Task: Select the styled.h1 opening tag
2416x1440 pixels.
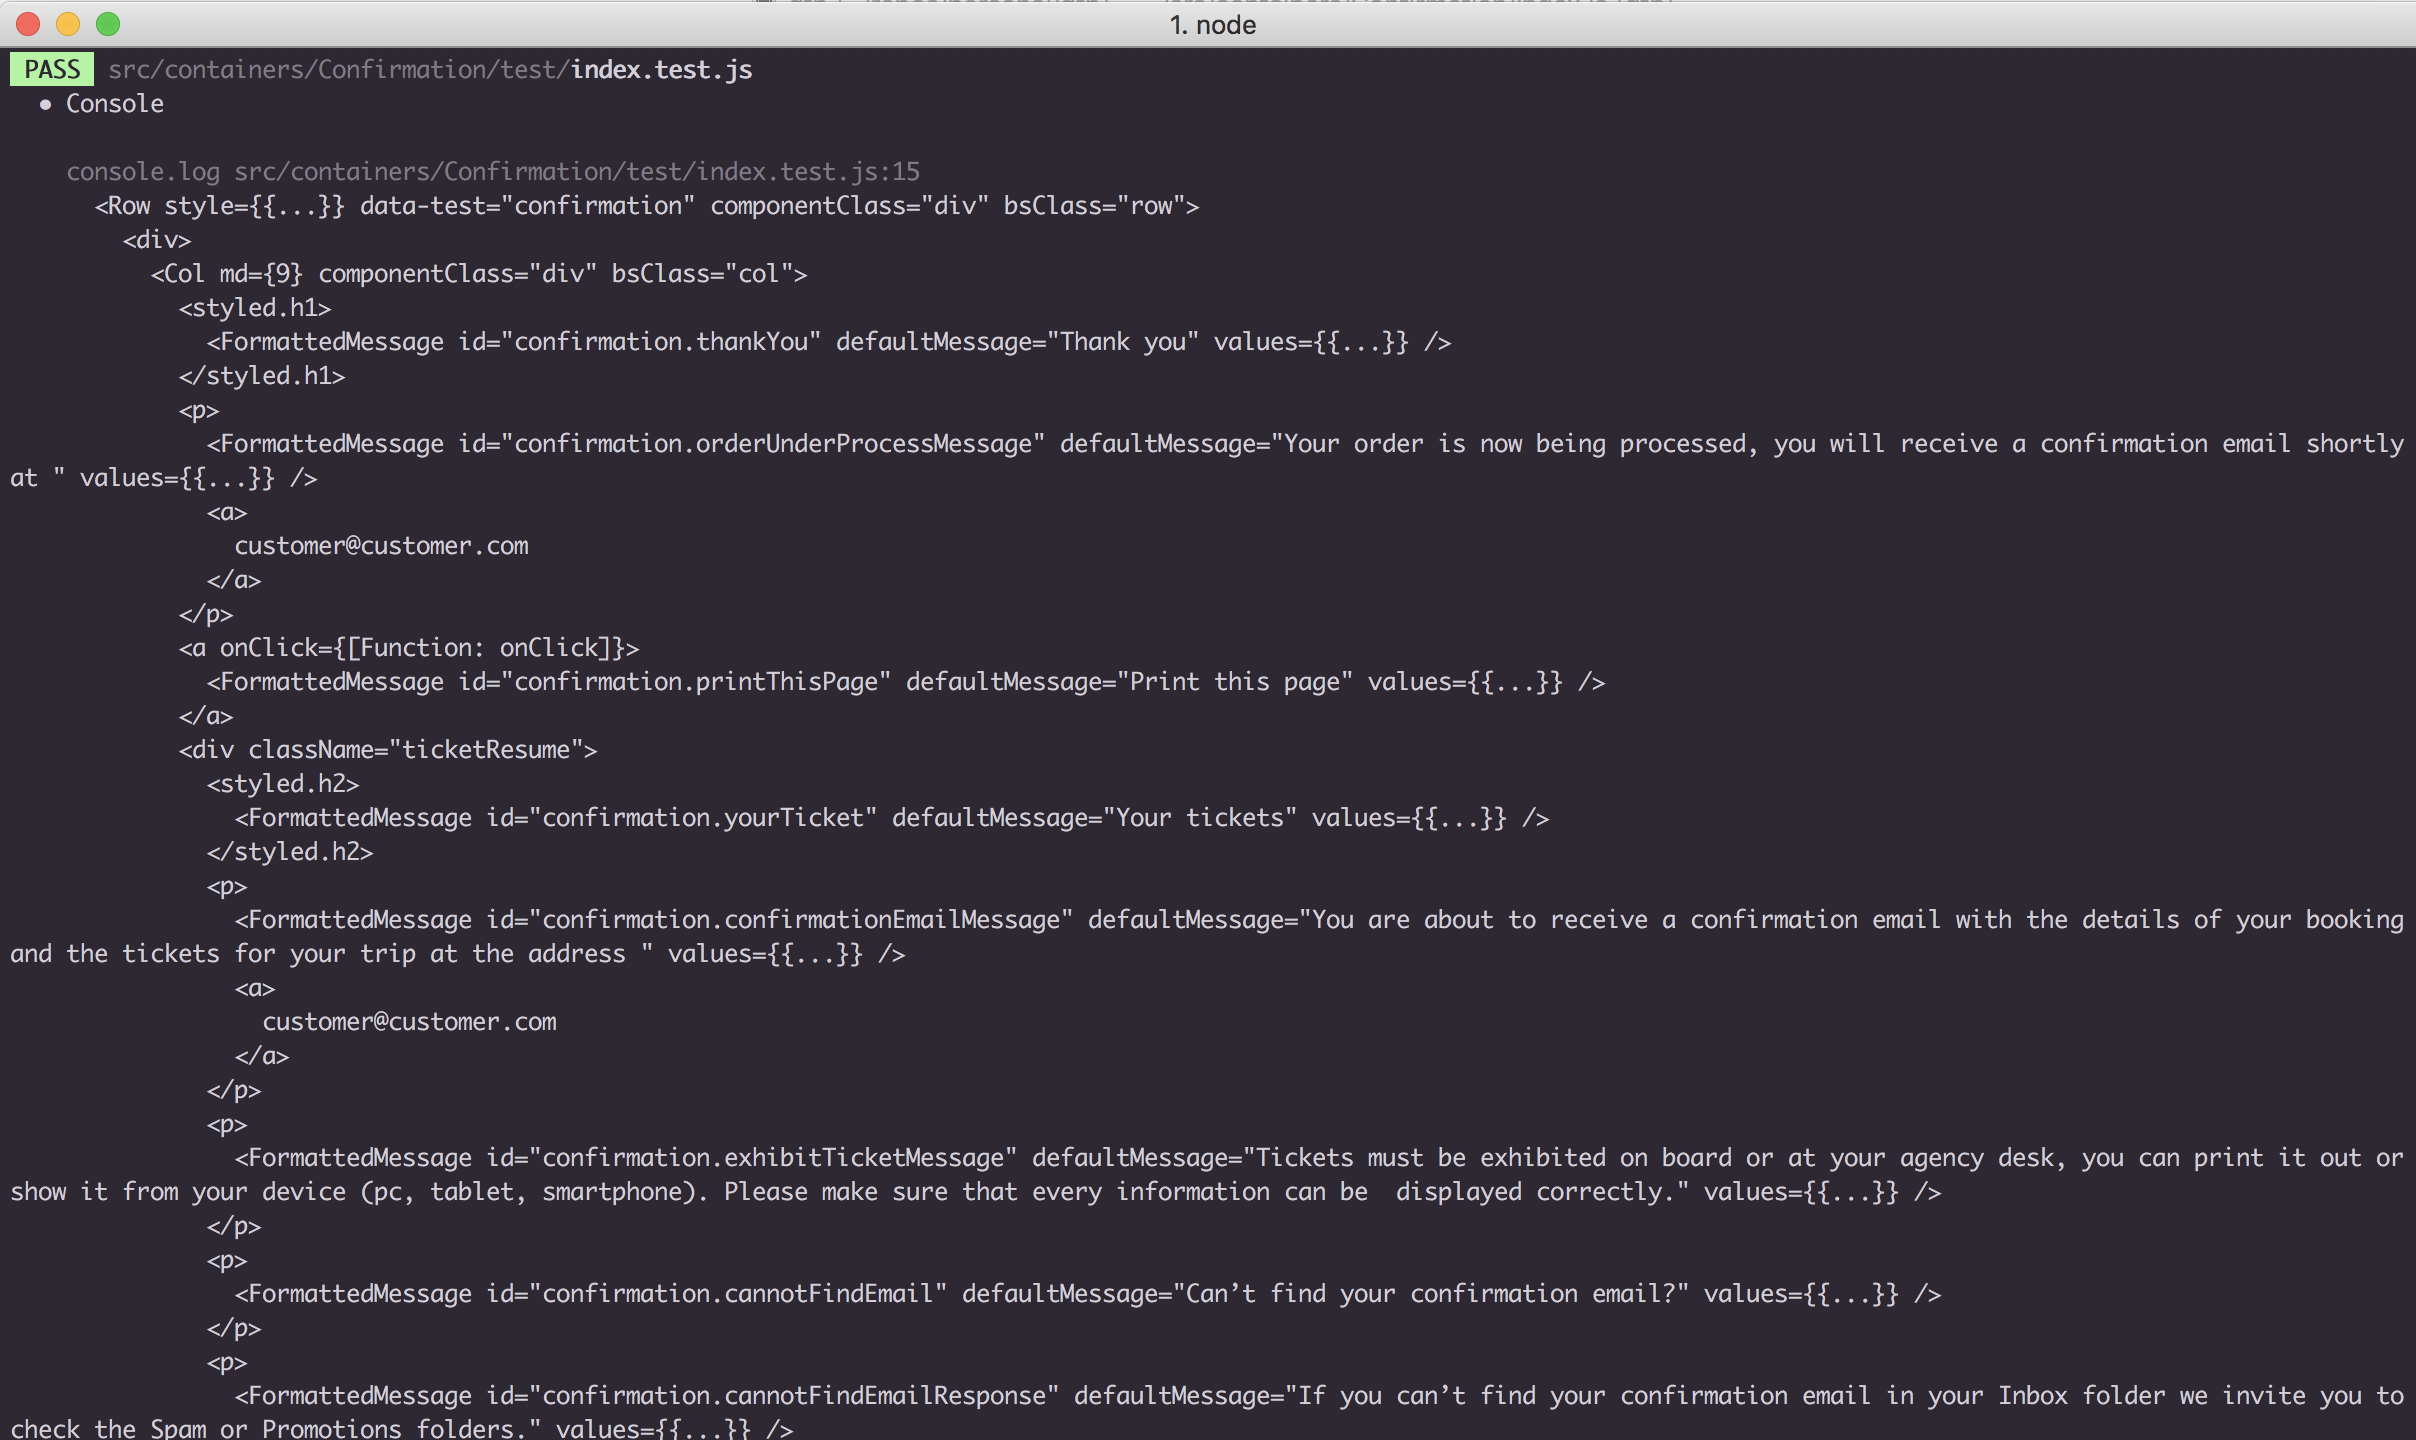Action: [256, 307]
